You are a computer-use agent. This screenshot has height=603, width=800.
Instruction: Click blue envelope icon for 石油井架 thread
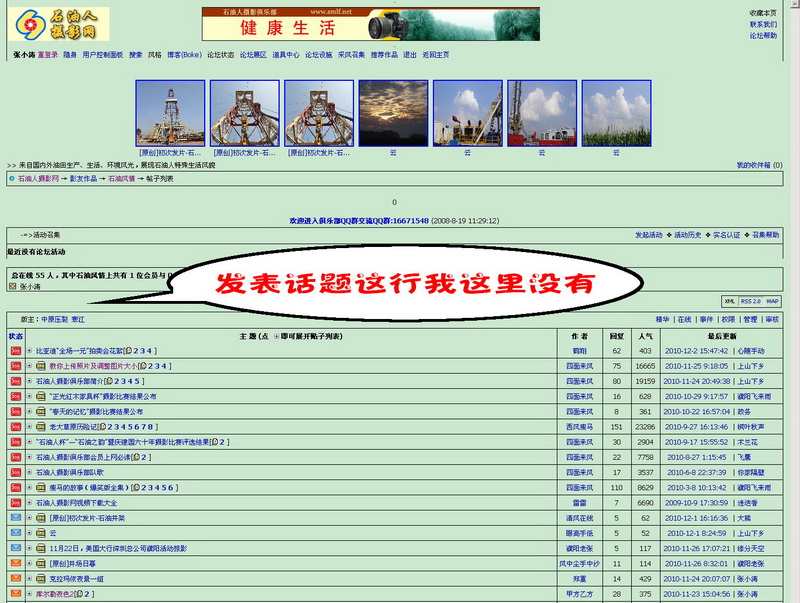coord(16,518)
